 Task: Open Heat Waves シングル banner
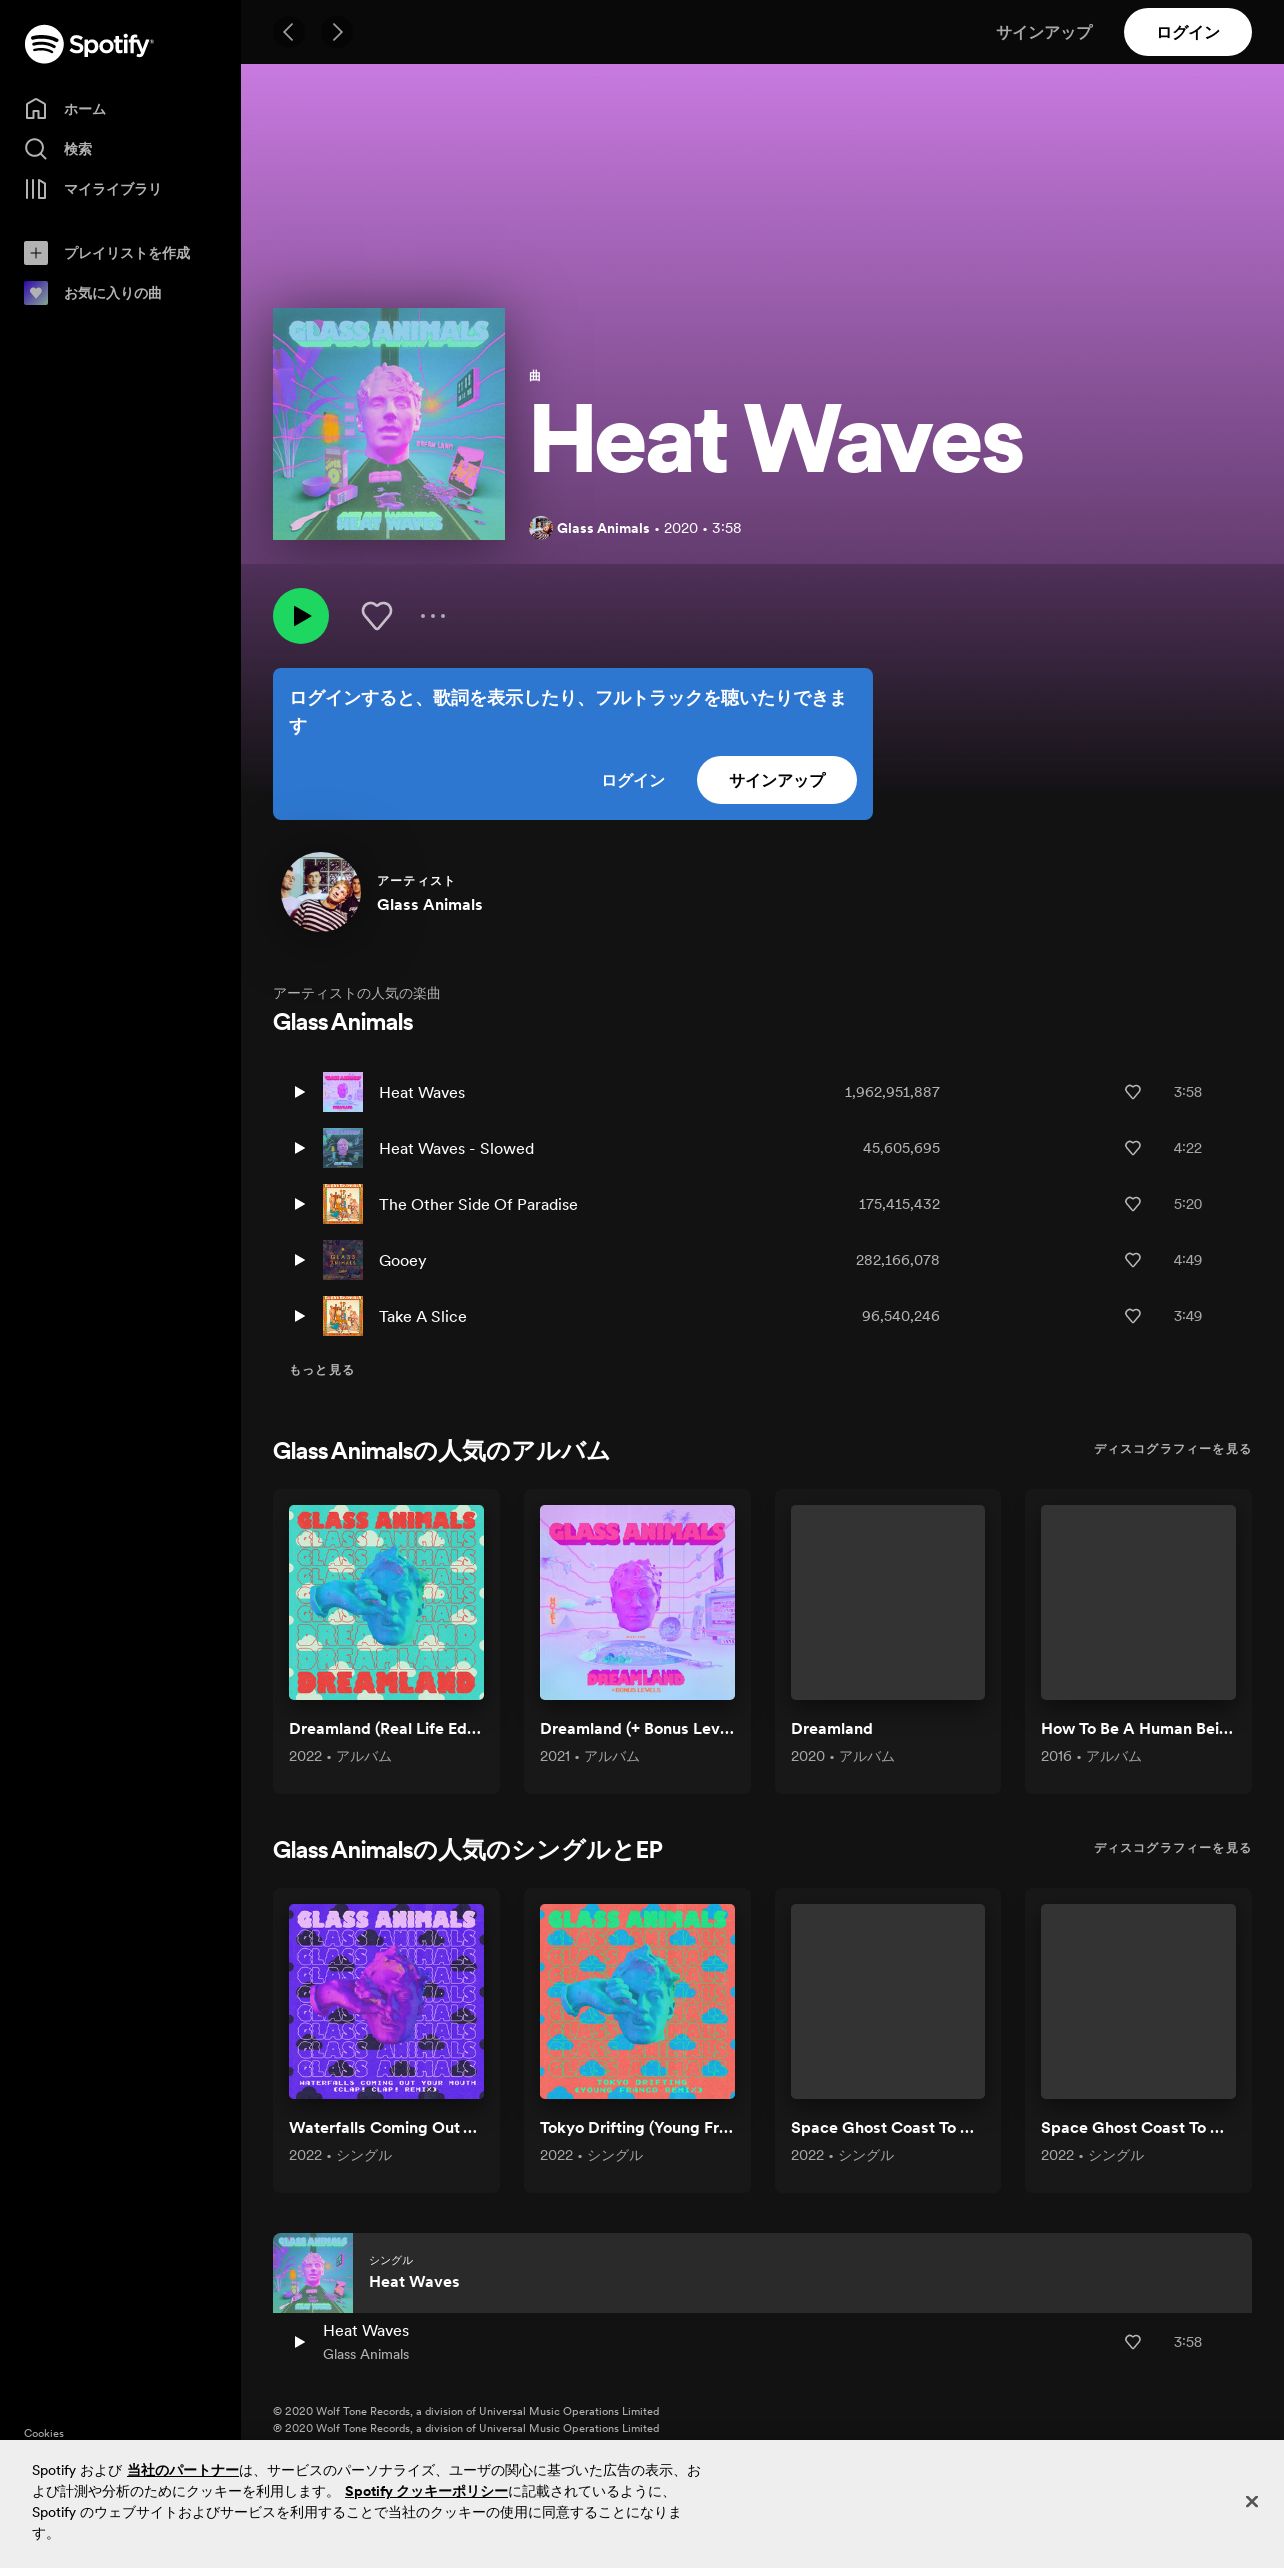point(762,2273)
